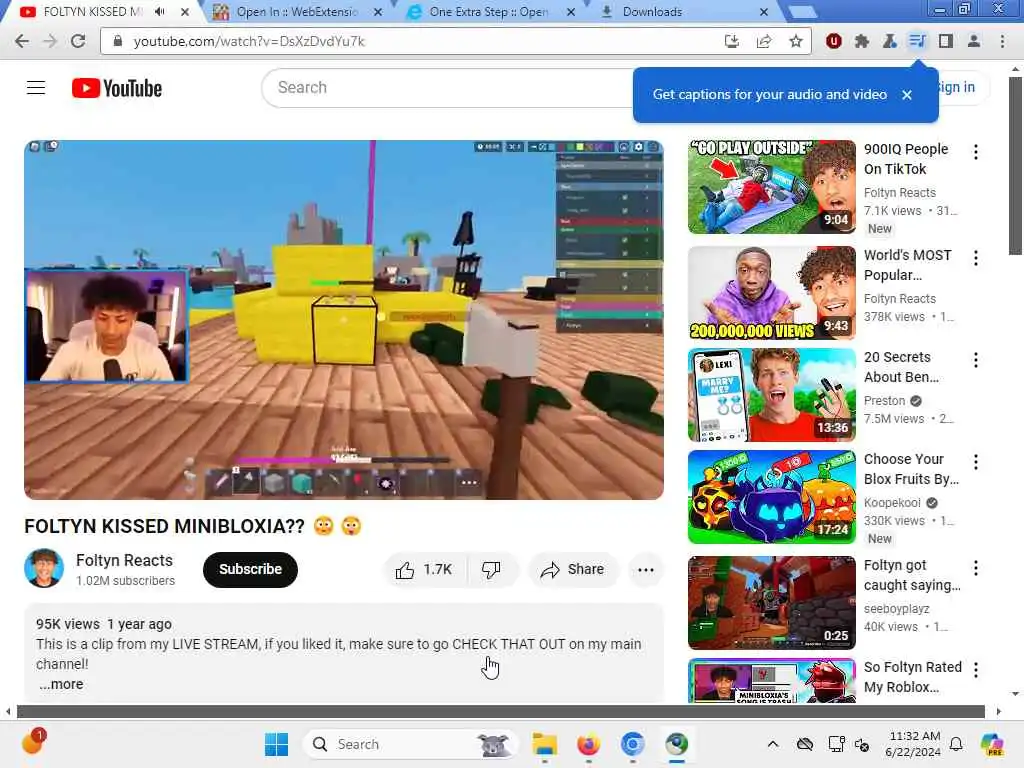Expand the description with ...more
The width and height of the screenshot is (1024, 768).
(61, 684)
